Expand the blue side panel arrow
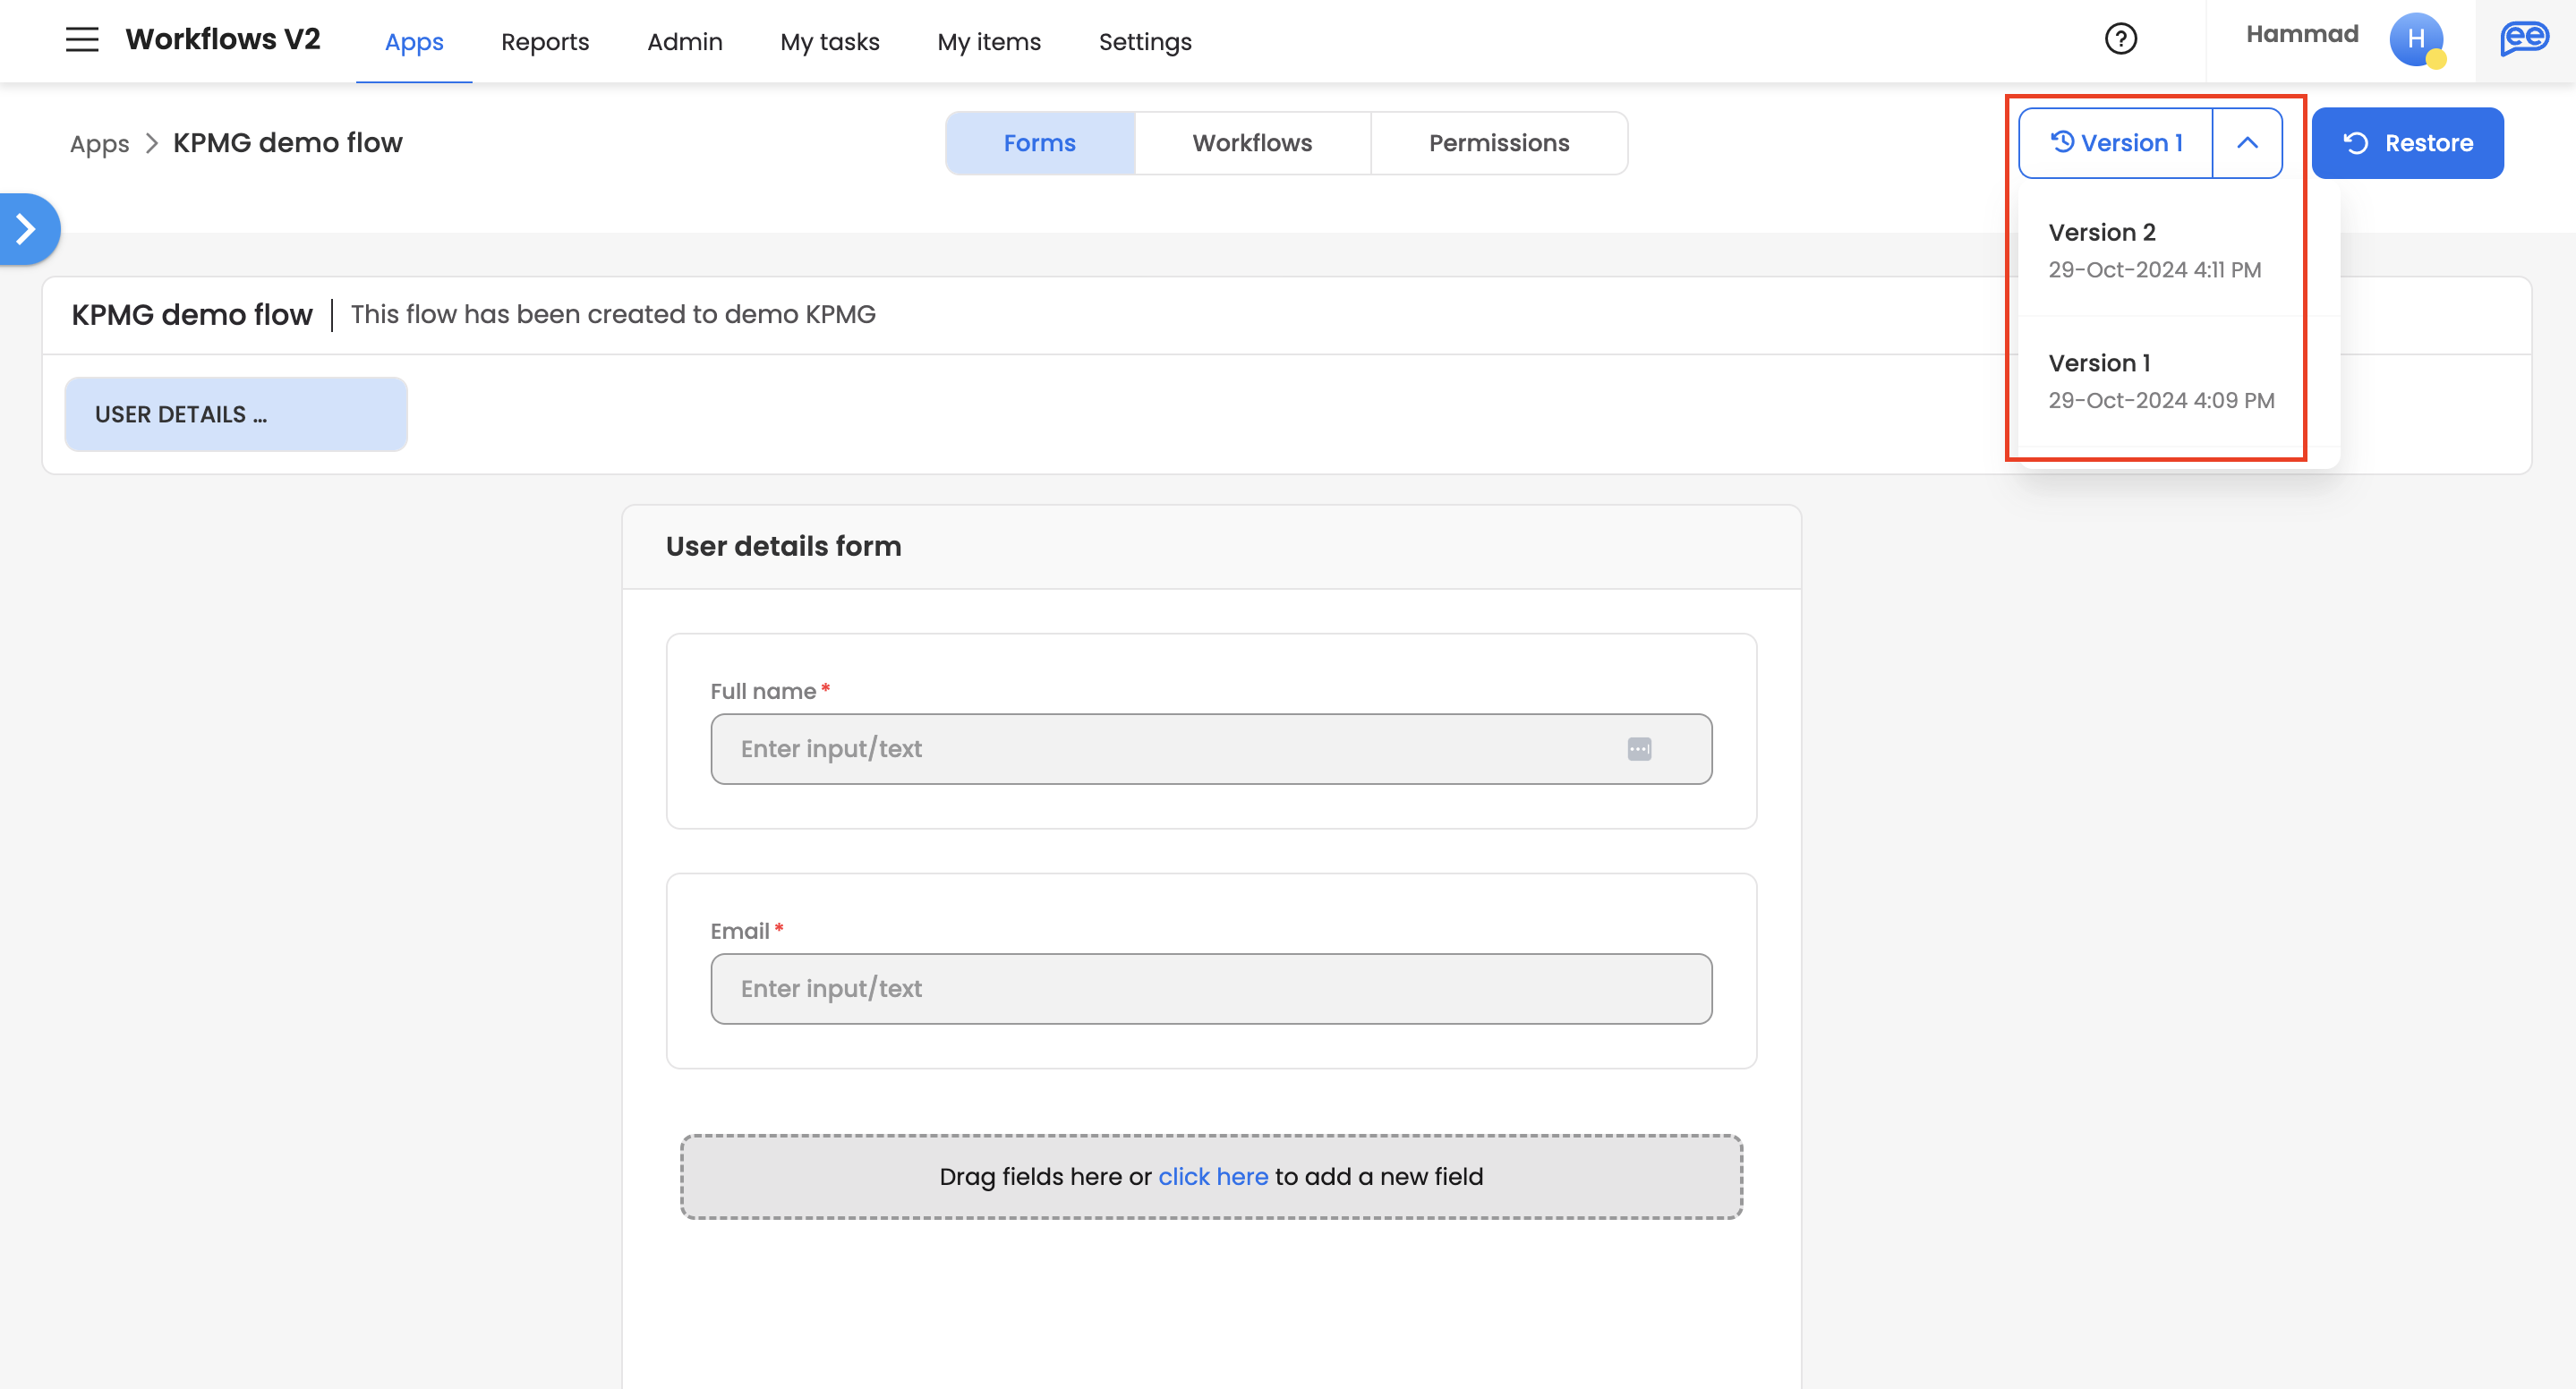Image resolution: width=2576 pixels, height=1389 pixels. click(x=27, y=229)
